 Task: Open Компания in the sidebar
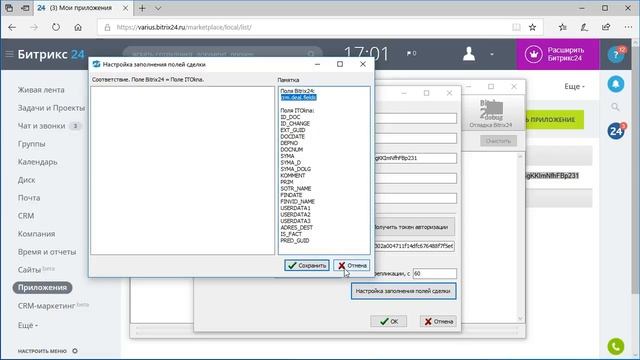click(x=36, y=233)
